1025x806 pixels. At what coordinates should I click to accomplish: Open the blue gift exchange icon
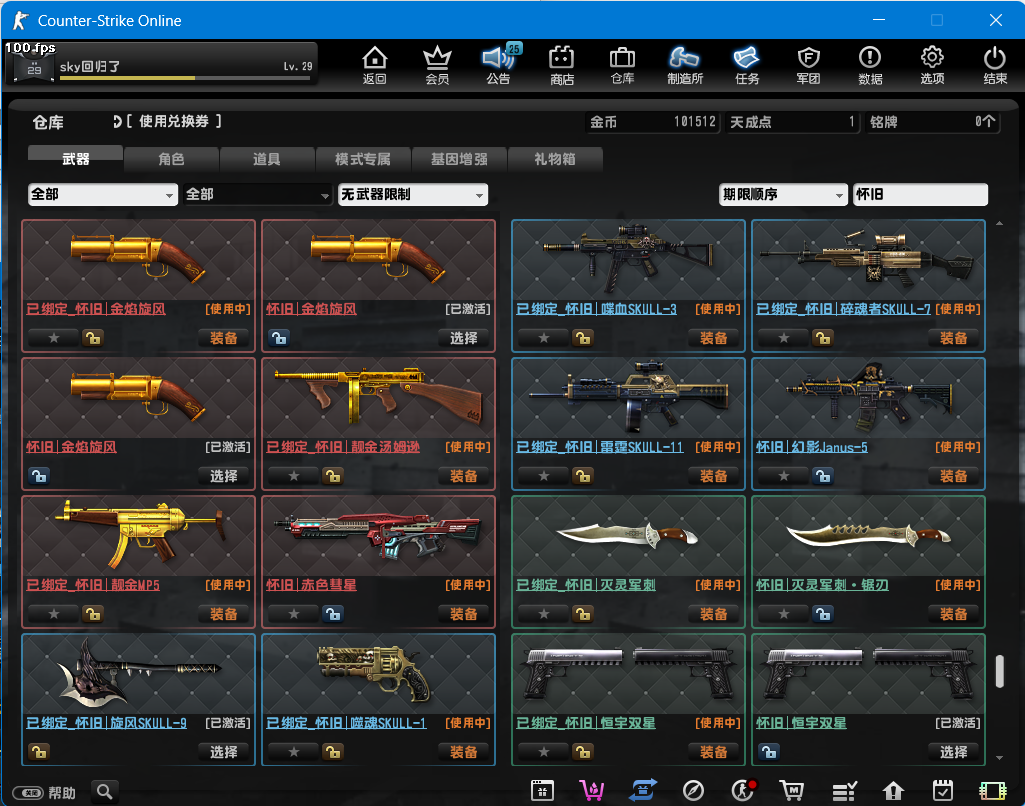(643, 790)
